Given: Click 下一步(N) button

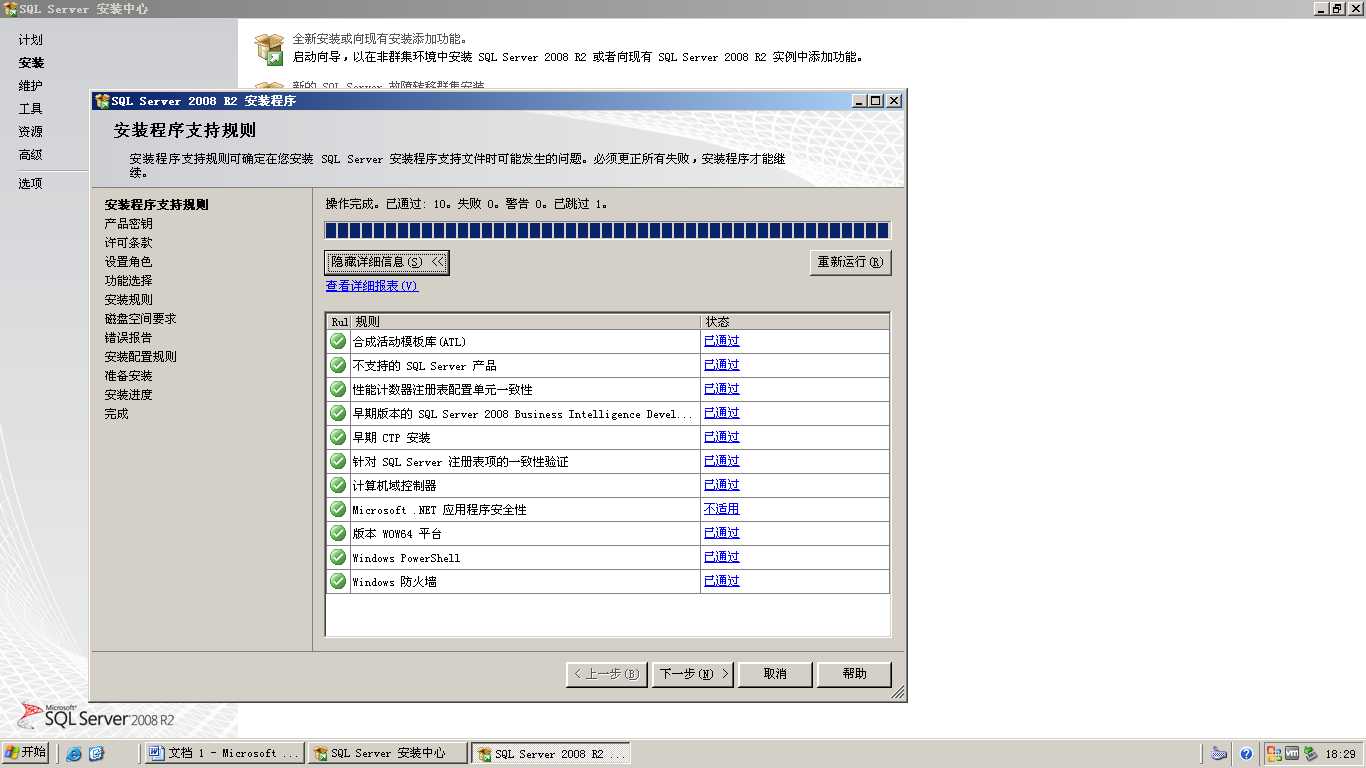Looking at the screenshot, I should pos(694,674).
